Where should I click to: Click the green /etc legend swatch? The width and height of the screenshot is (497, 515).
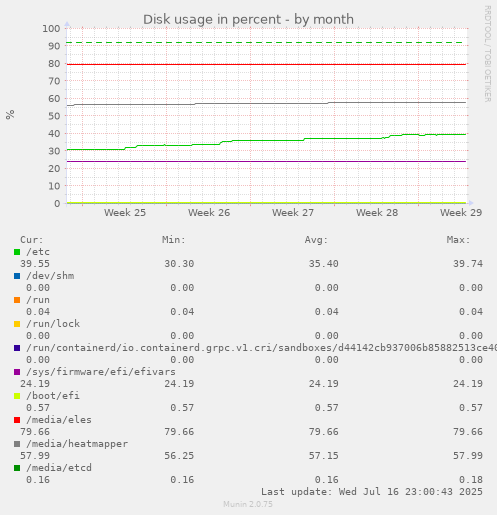tap(17, 252)
